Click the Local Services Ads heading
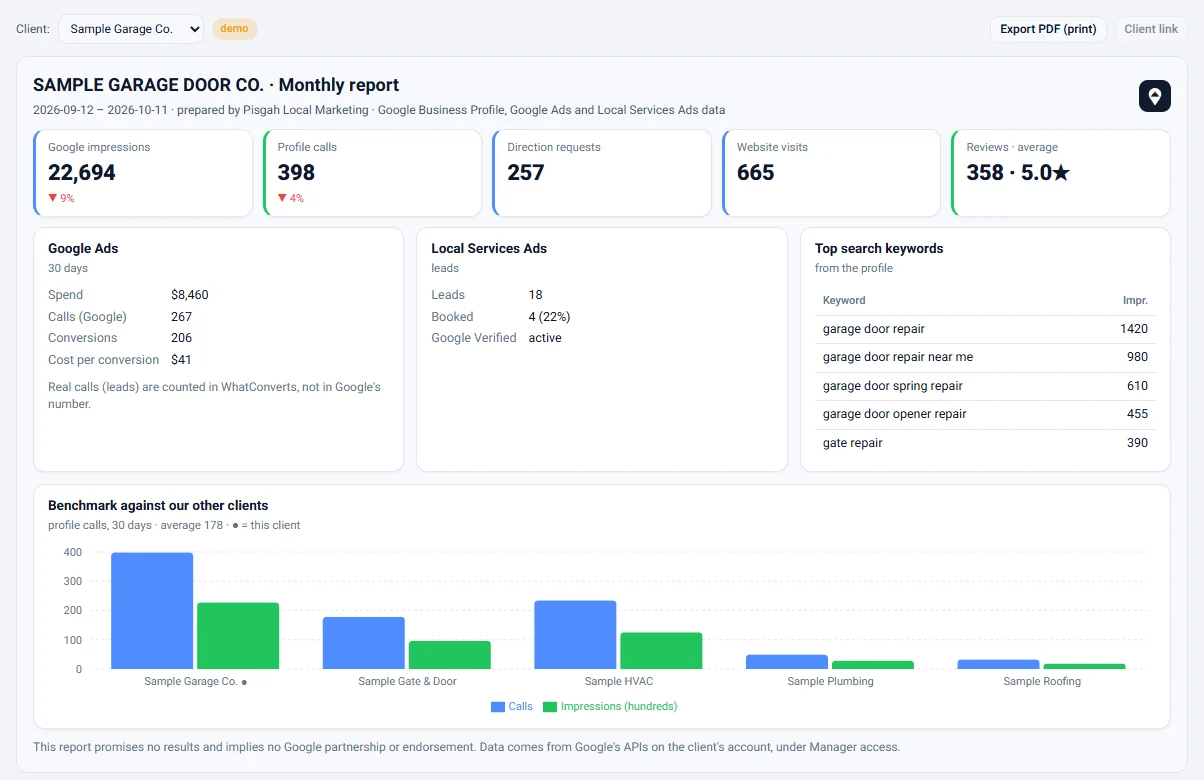 [x=489, y=248]
